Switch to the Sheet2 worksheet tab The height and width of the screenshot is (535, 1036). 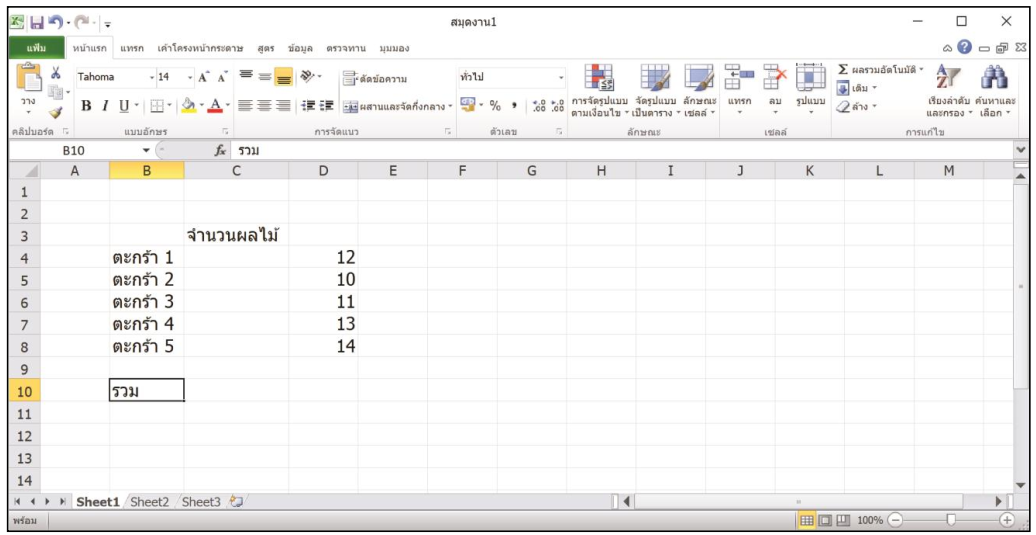pos(150,502)
